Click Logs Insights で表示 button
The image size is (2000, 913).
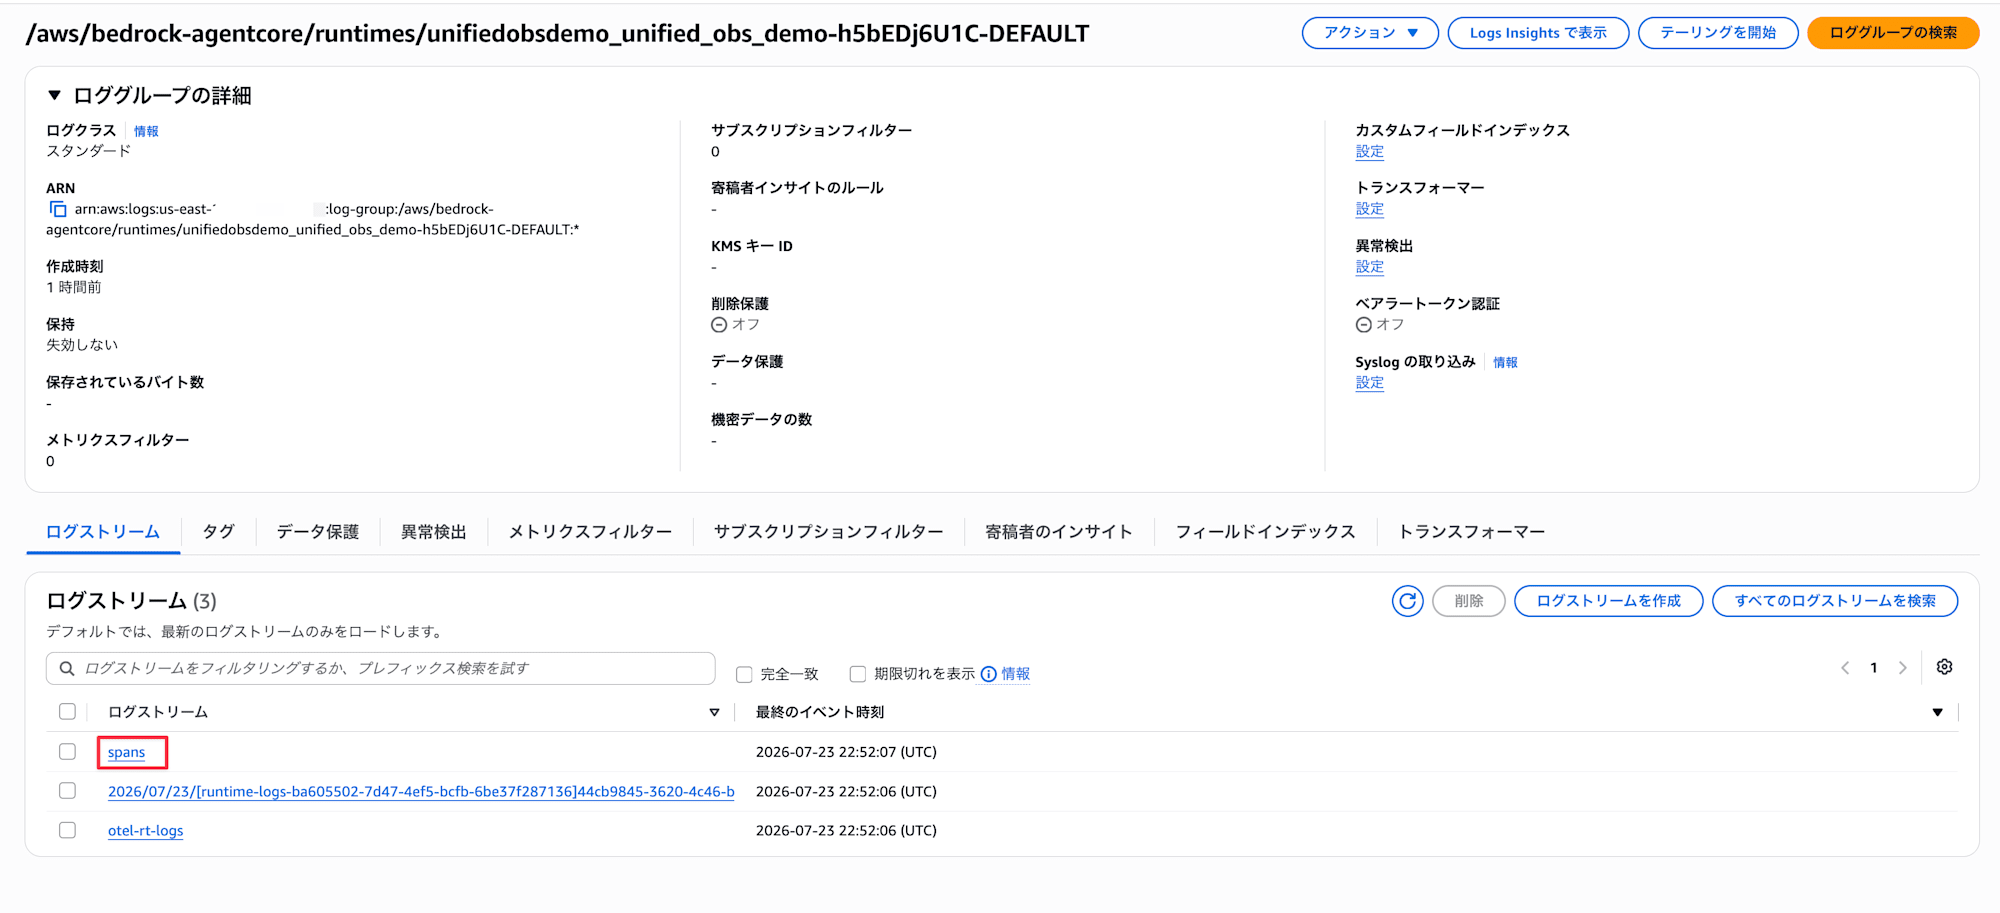[x=1538, y=33]
